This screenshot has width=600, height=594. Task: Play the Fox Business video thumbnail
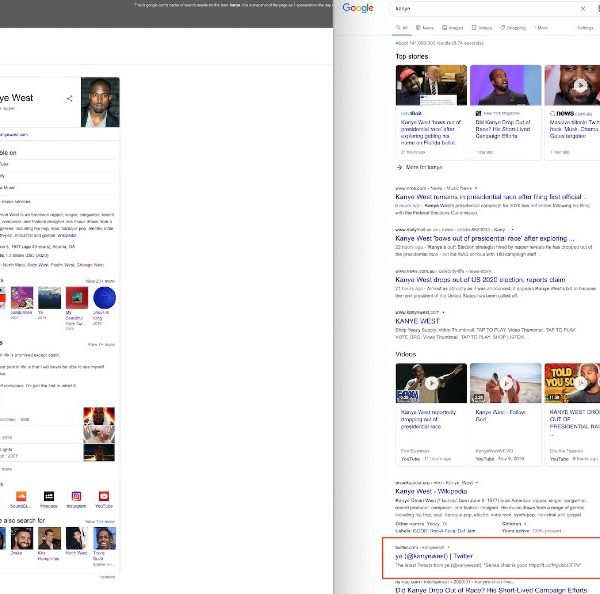431,383
